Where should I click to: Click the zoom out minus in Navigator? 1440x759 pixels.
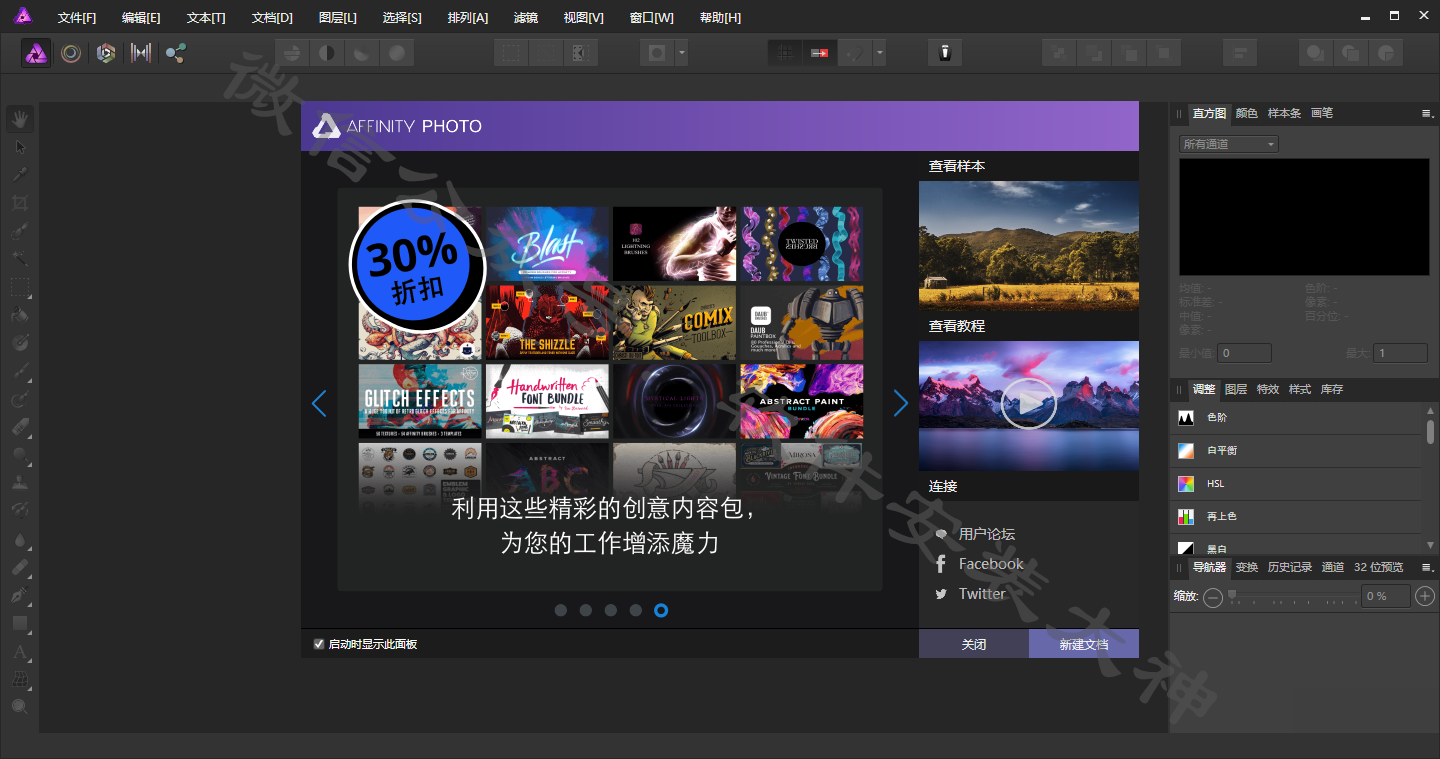[1213, 597]
